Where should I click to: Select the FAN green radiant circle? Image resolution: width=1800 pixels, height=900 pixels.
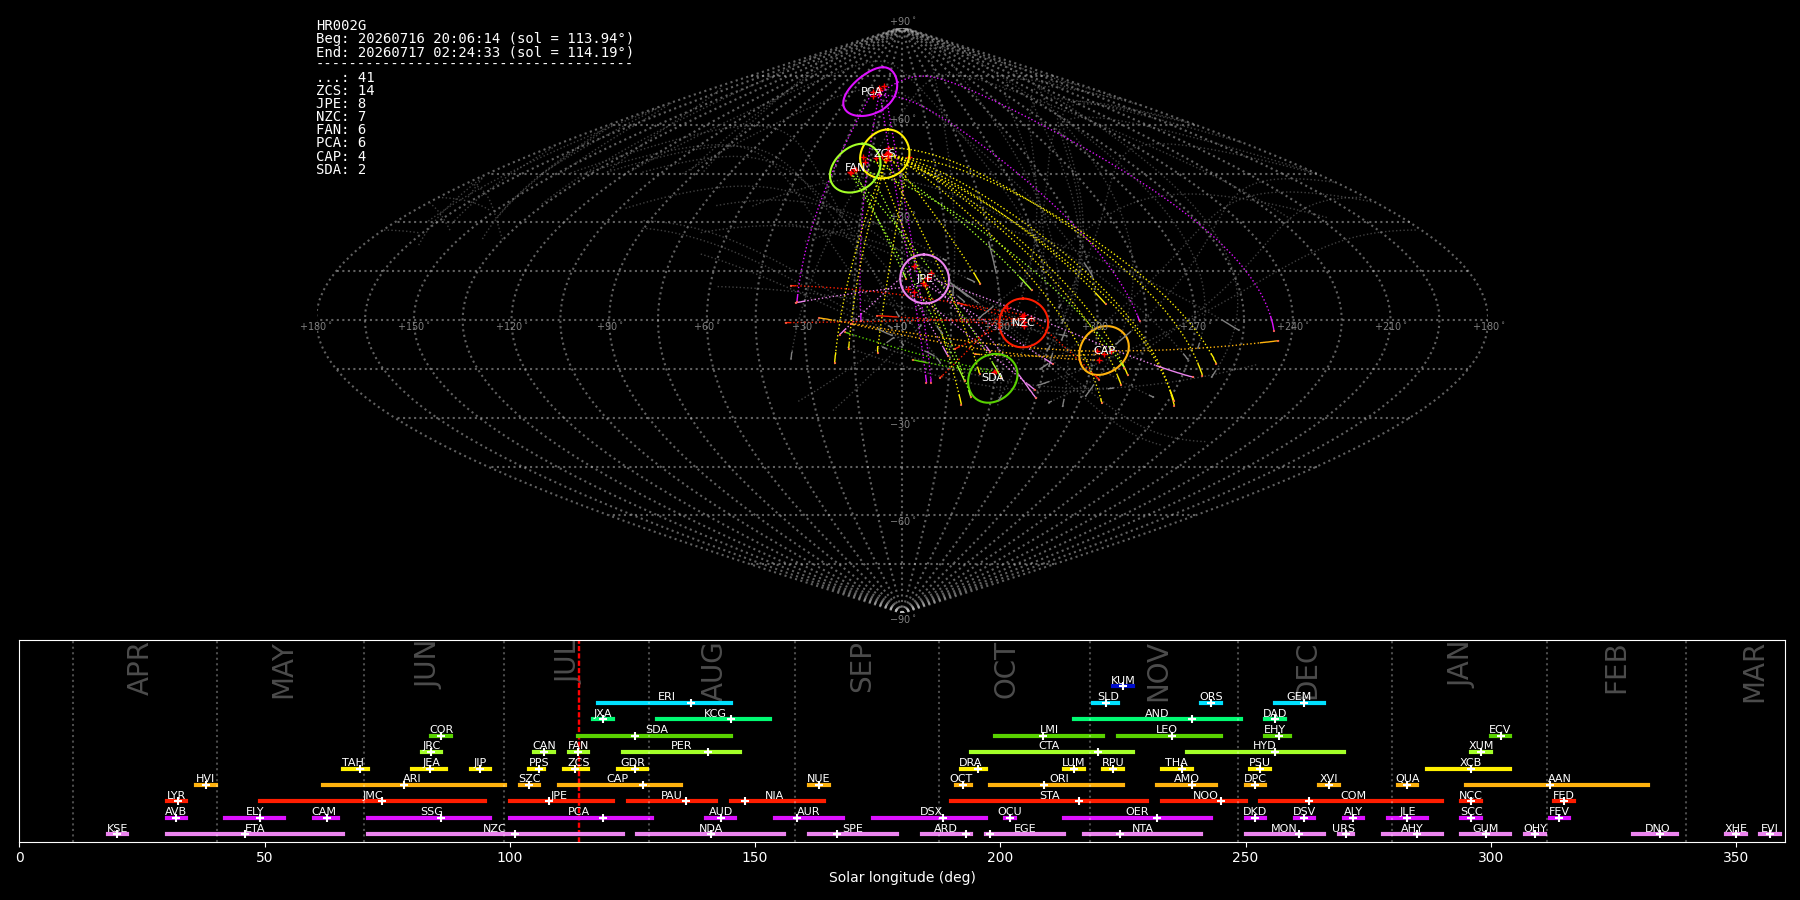[x=855, y=168]
